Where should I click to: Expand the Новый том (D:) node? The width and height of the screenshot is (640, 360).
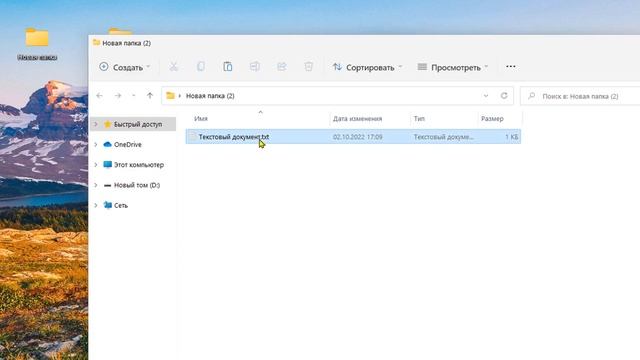coord(96,185)
